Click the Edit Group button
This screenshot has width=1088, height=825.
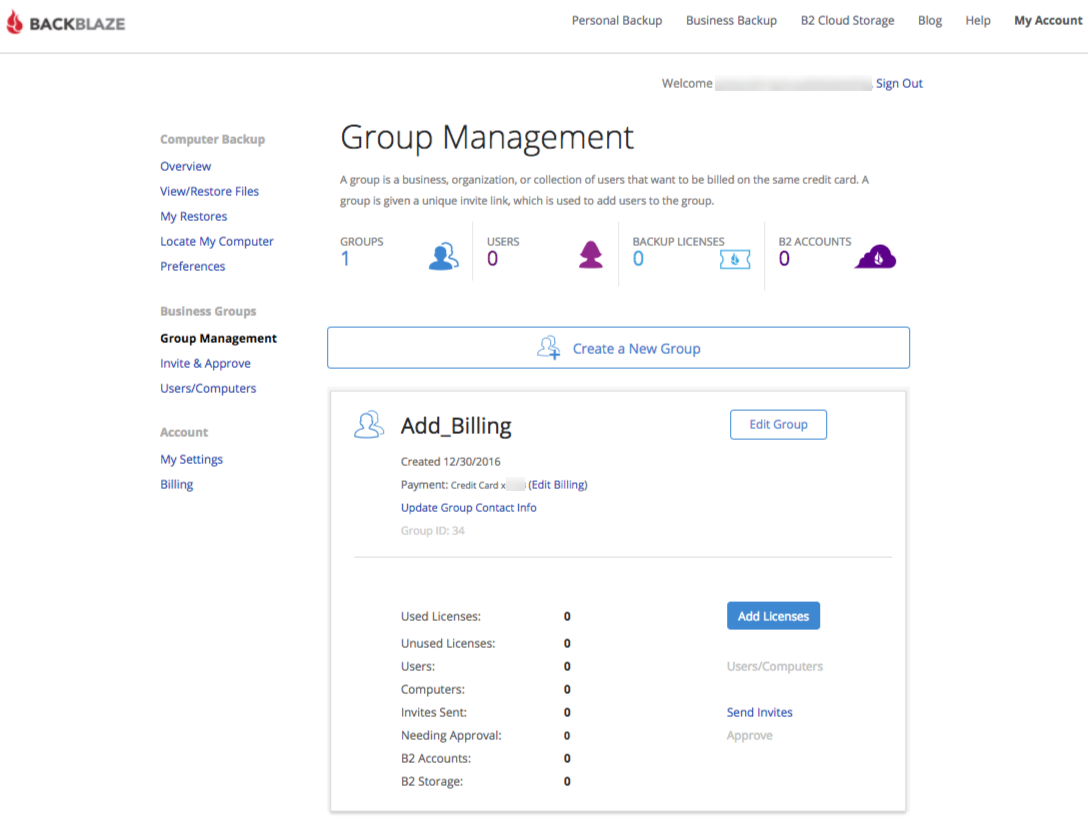(778, 425)
